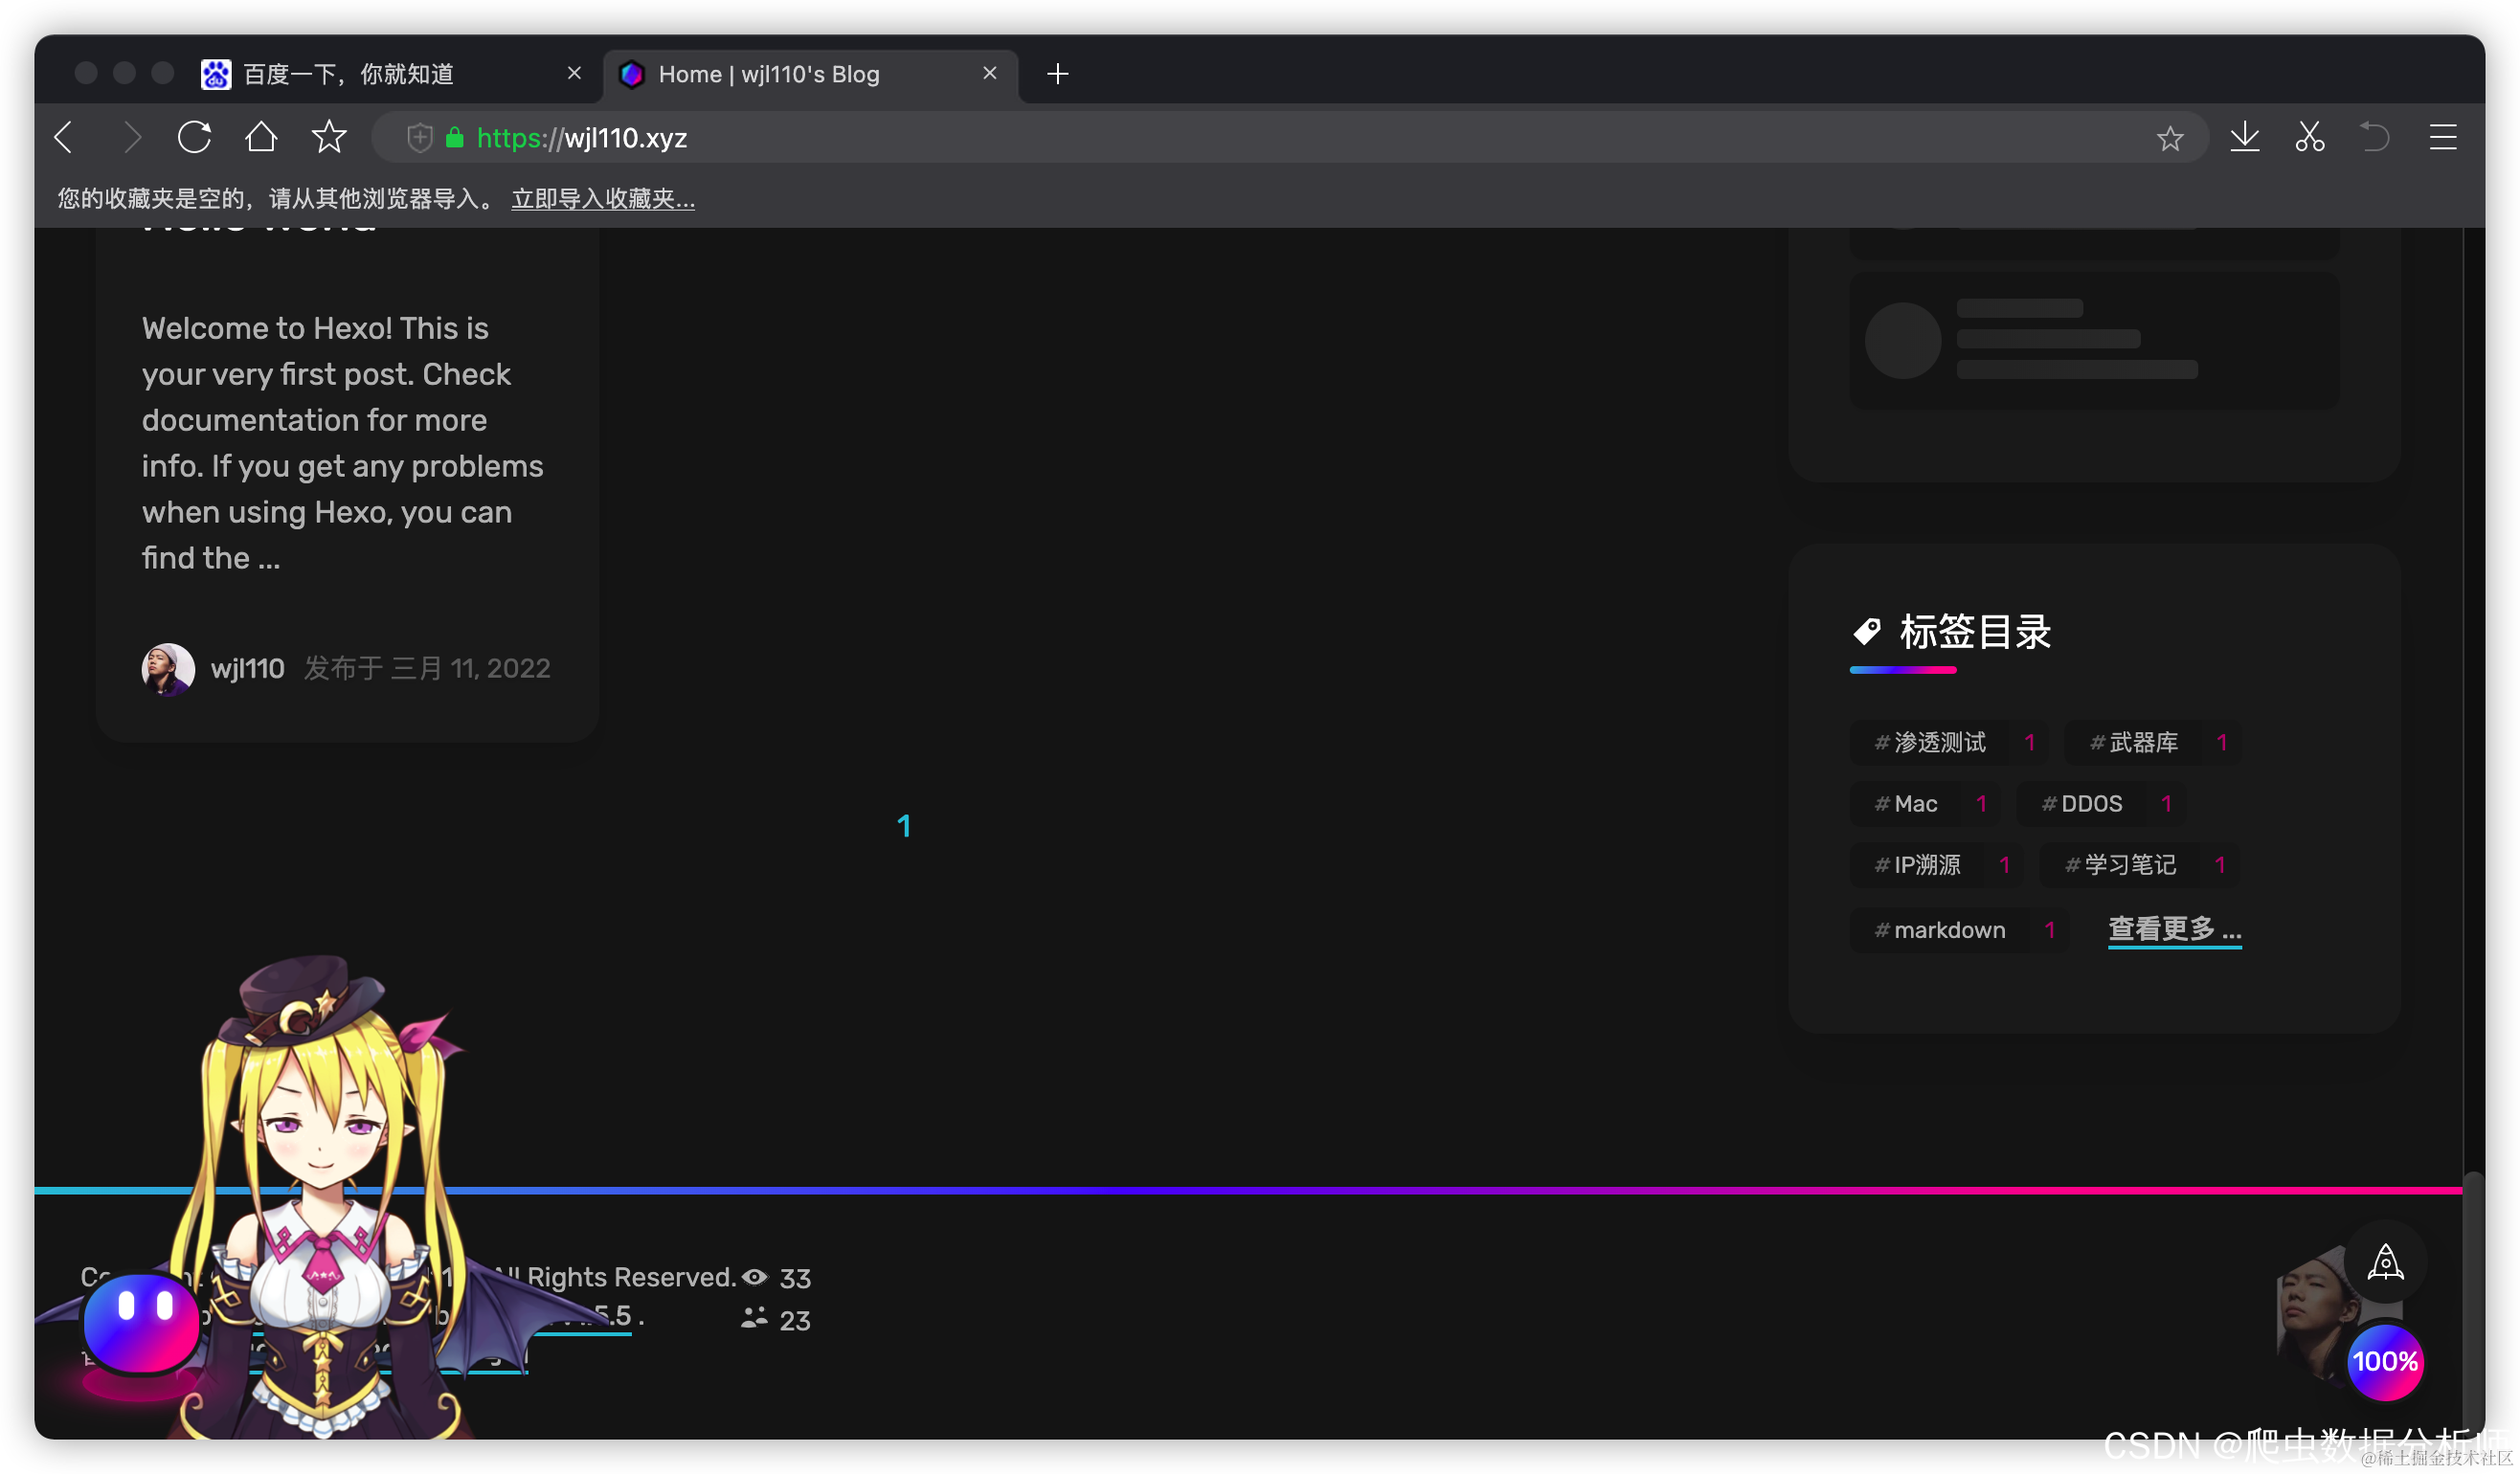Click the shield site protection icon
Viewport: 2520px width, 1474px height.
point(419,138)
